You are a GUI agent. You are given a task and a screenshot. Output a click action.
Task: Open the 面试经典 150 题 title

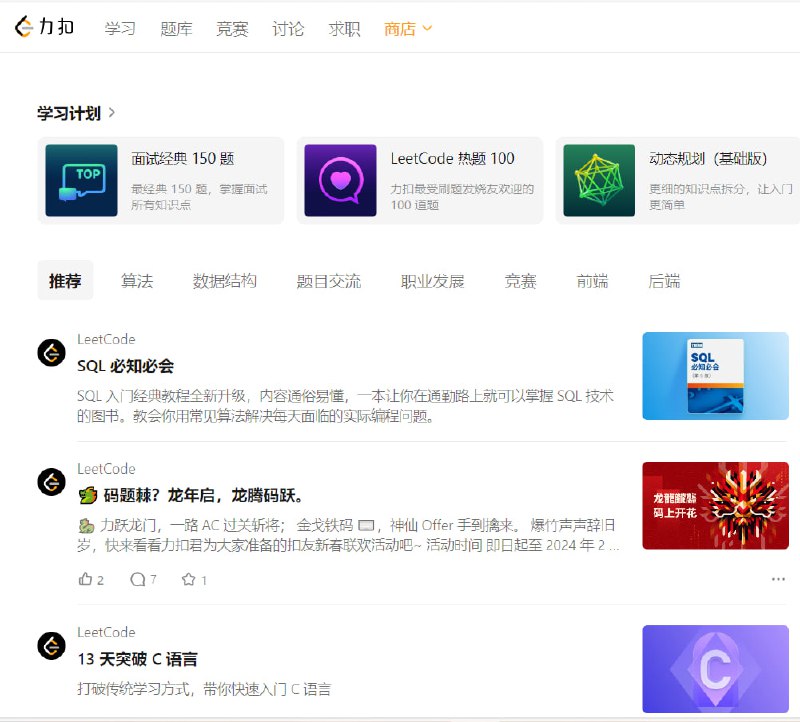click(183, 159)
